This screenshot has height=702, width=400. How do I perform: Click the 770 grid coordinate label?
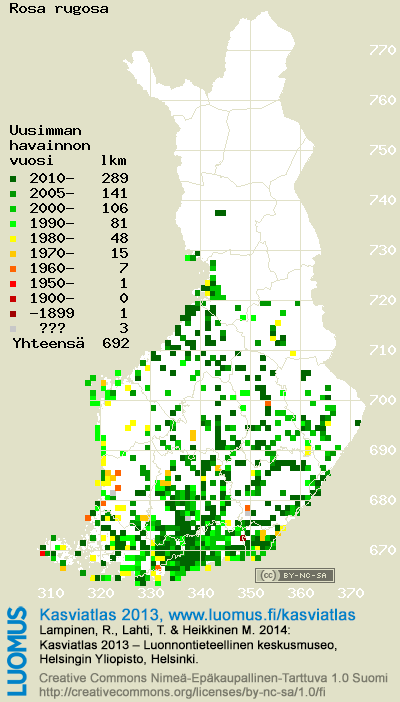coord(383,50)
